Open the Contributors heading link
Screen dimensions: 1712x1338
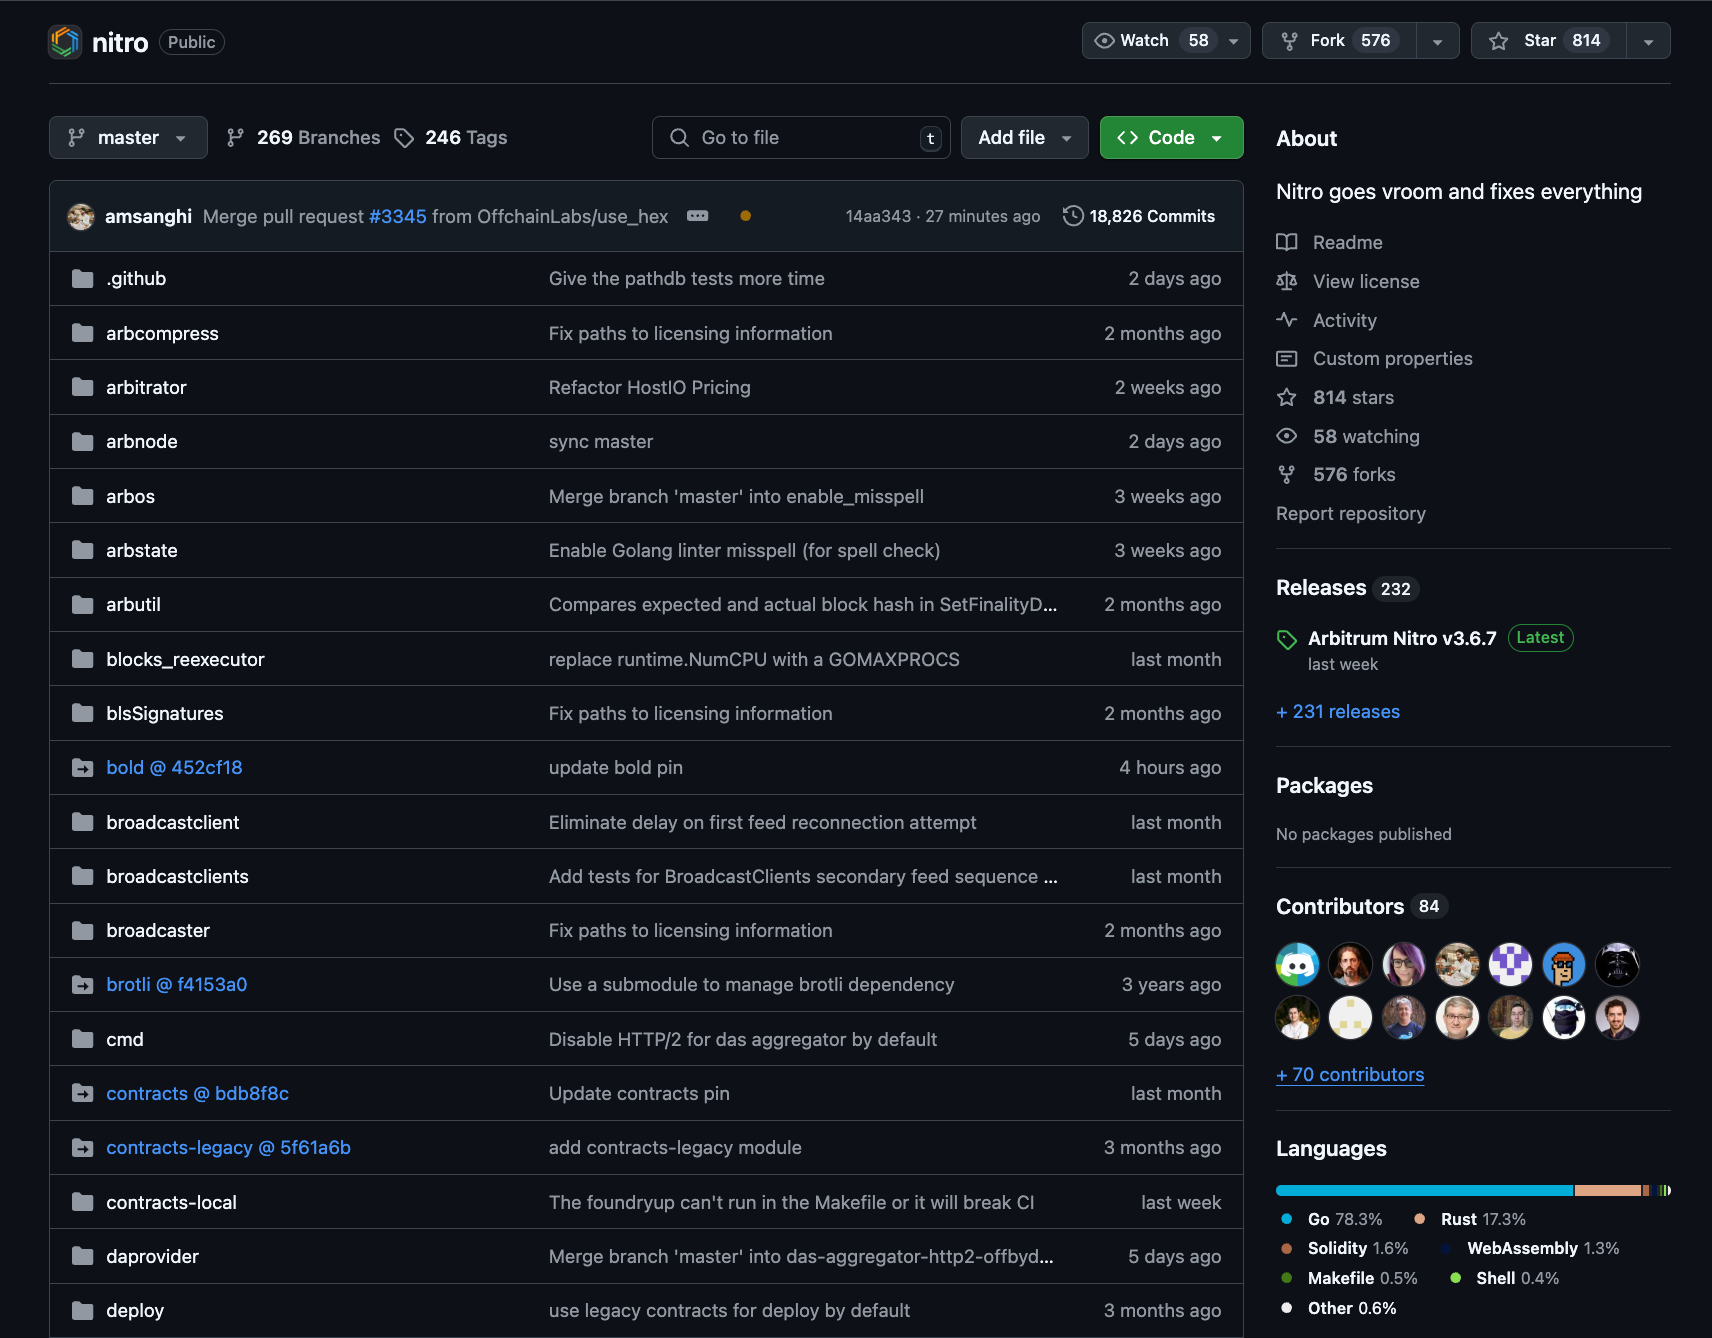pos(1340,907)
